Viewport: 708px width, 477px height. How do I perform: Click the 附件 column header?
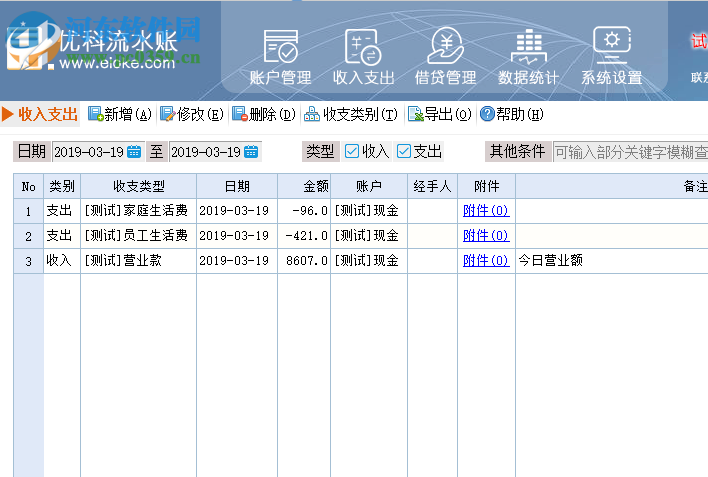pos(487,186)
